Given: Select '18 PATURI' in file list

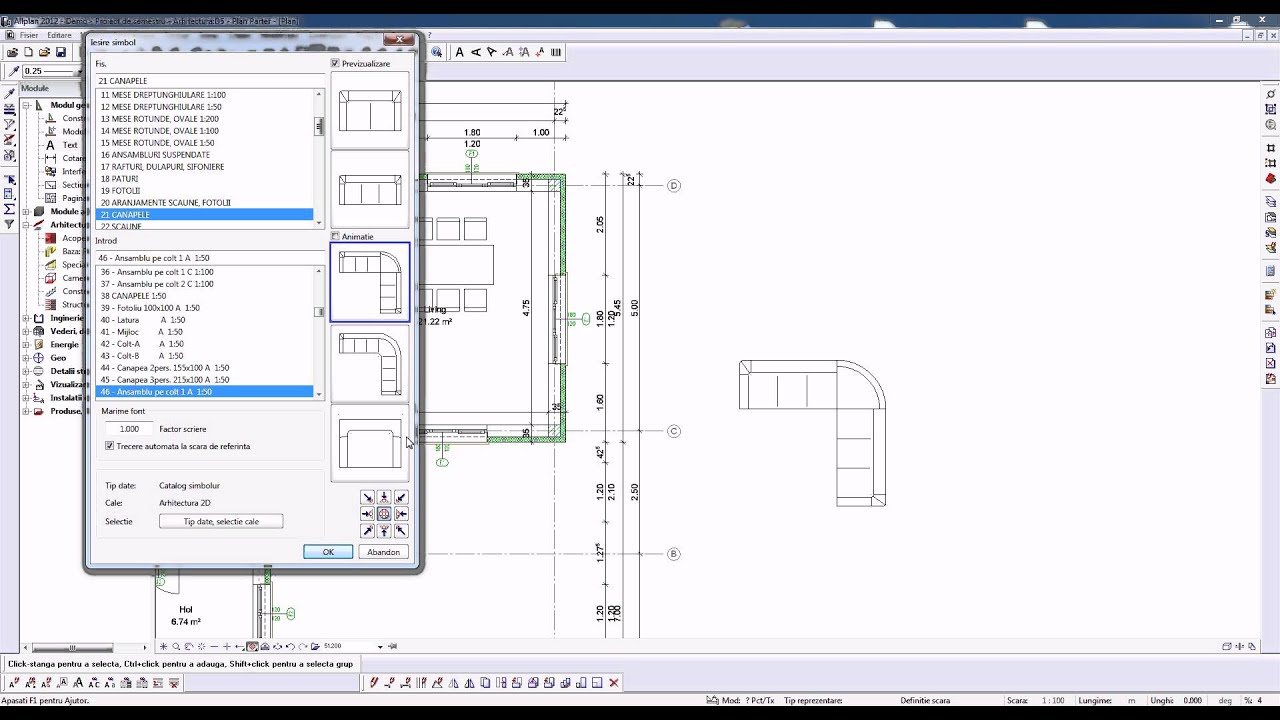Looking at the screenshot, I should click(205, 179).
